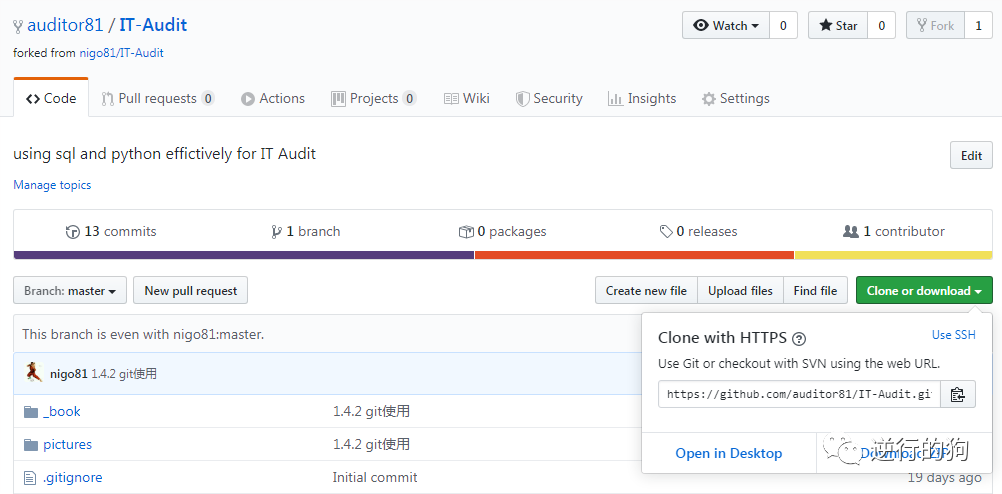Open the .gitignore file
The width and height of the screenshot is (1002, 494).
[x=73, y=477]
